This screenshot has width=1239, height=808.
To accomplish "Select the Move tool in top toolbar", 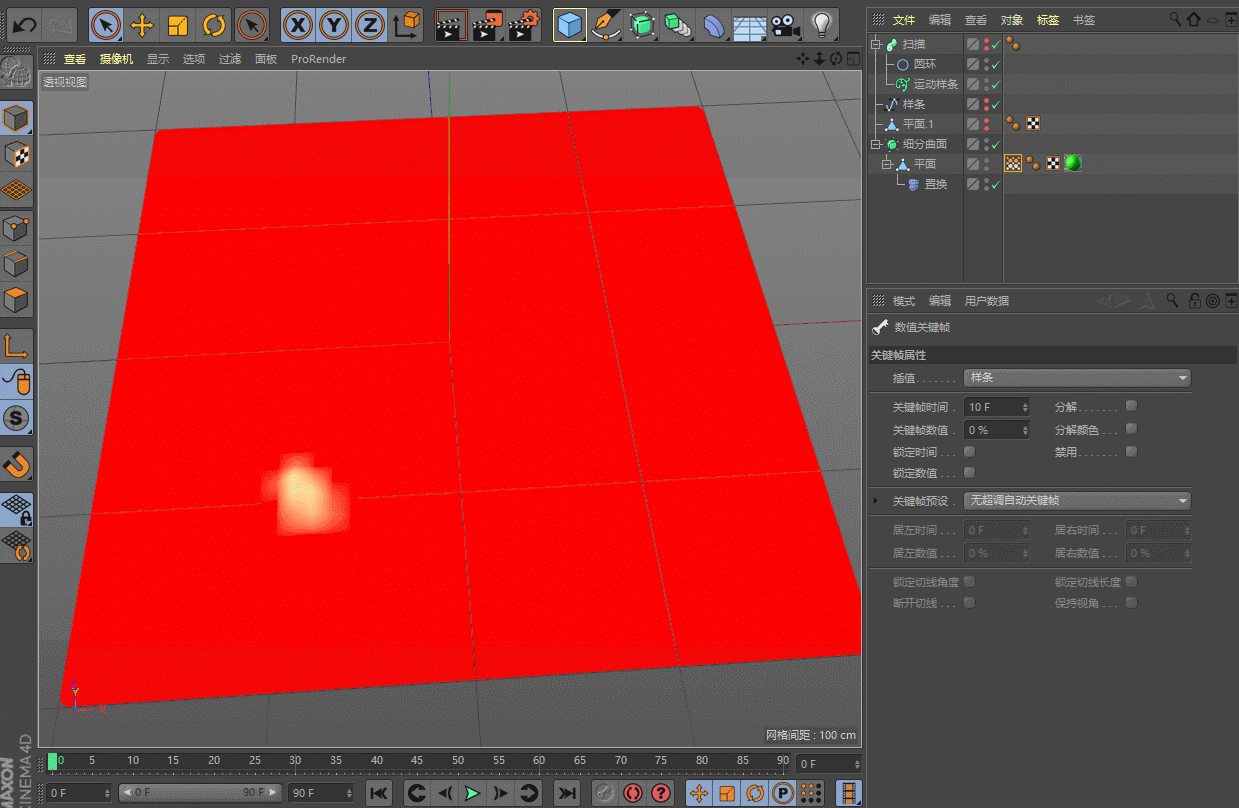I will tap(142, 24).
